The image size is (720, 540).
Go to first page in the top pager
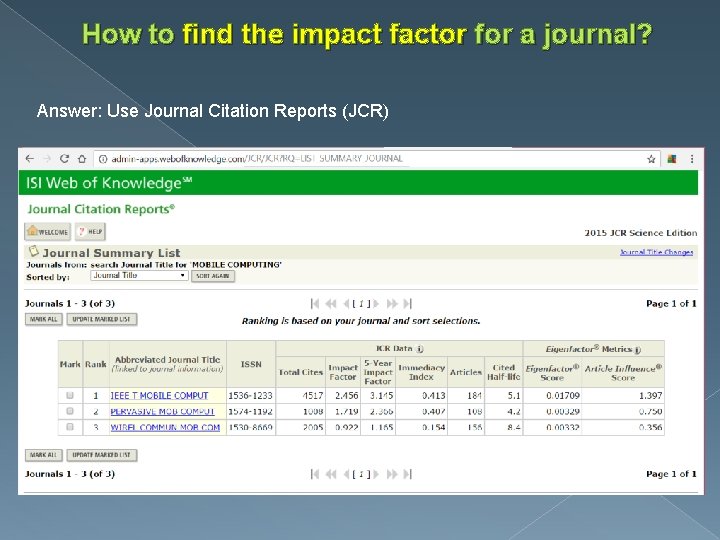point(315,304)
